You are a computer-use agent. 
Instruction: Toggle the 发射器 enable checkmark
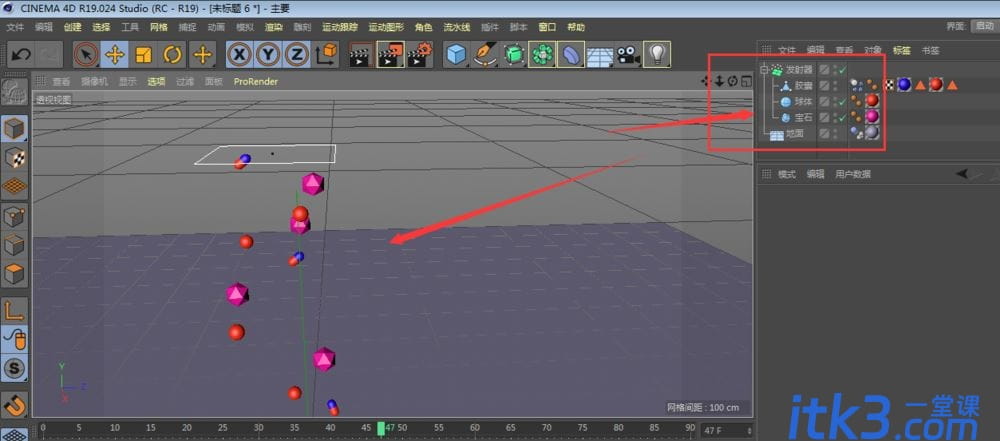tap(843, 70)
